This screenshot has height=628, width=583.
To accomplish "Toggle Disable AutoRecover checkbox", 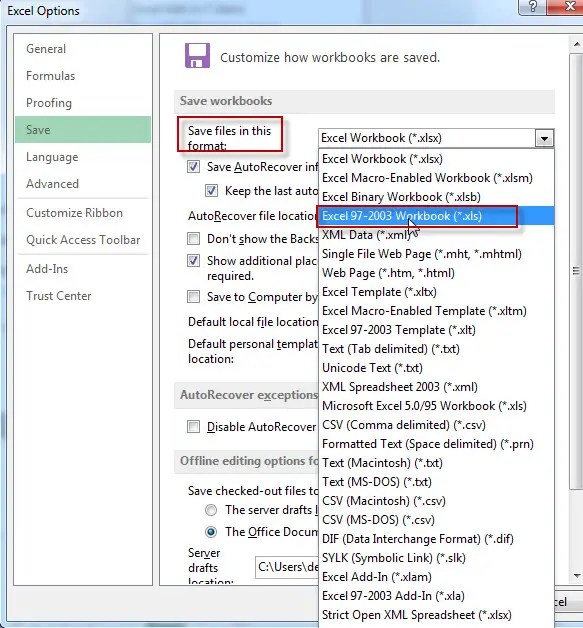I will (193, 427).
